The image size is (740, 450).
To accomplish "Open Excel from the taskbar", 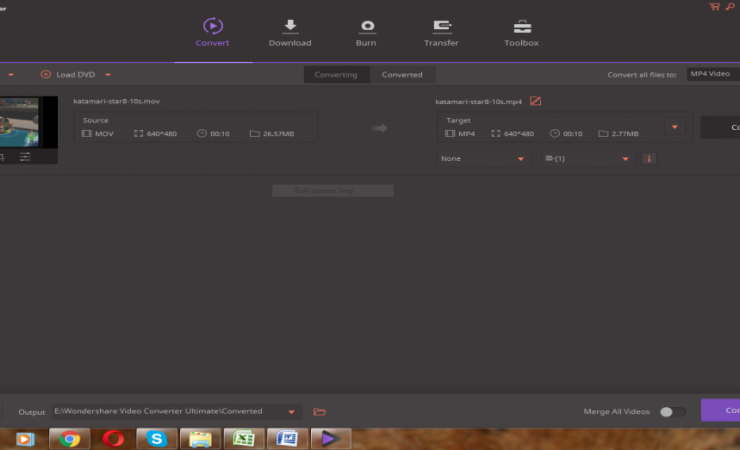I will point(244,439).
